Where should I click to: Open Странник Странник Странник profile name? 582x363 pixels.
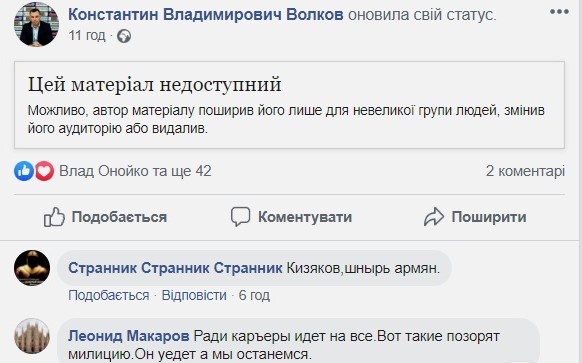(x=175, y=268)
